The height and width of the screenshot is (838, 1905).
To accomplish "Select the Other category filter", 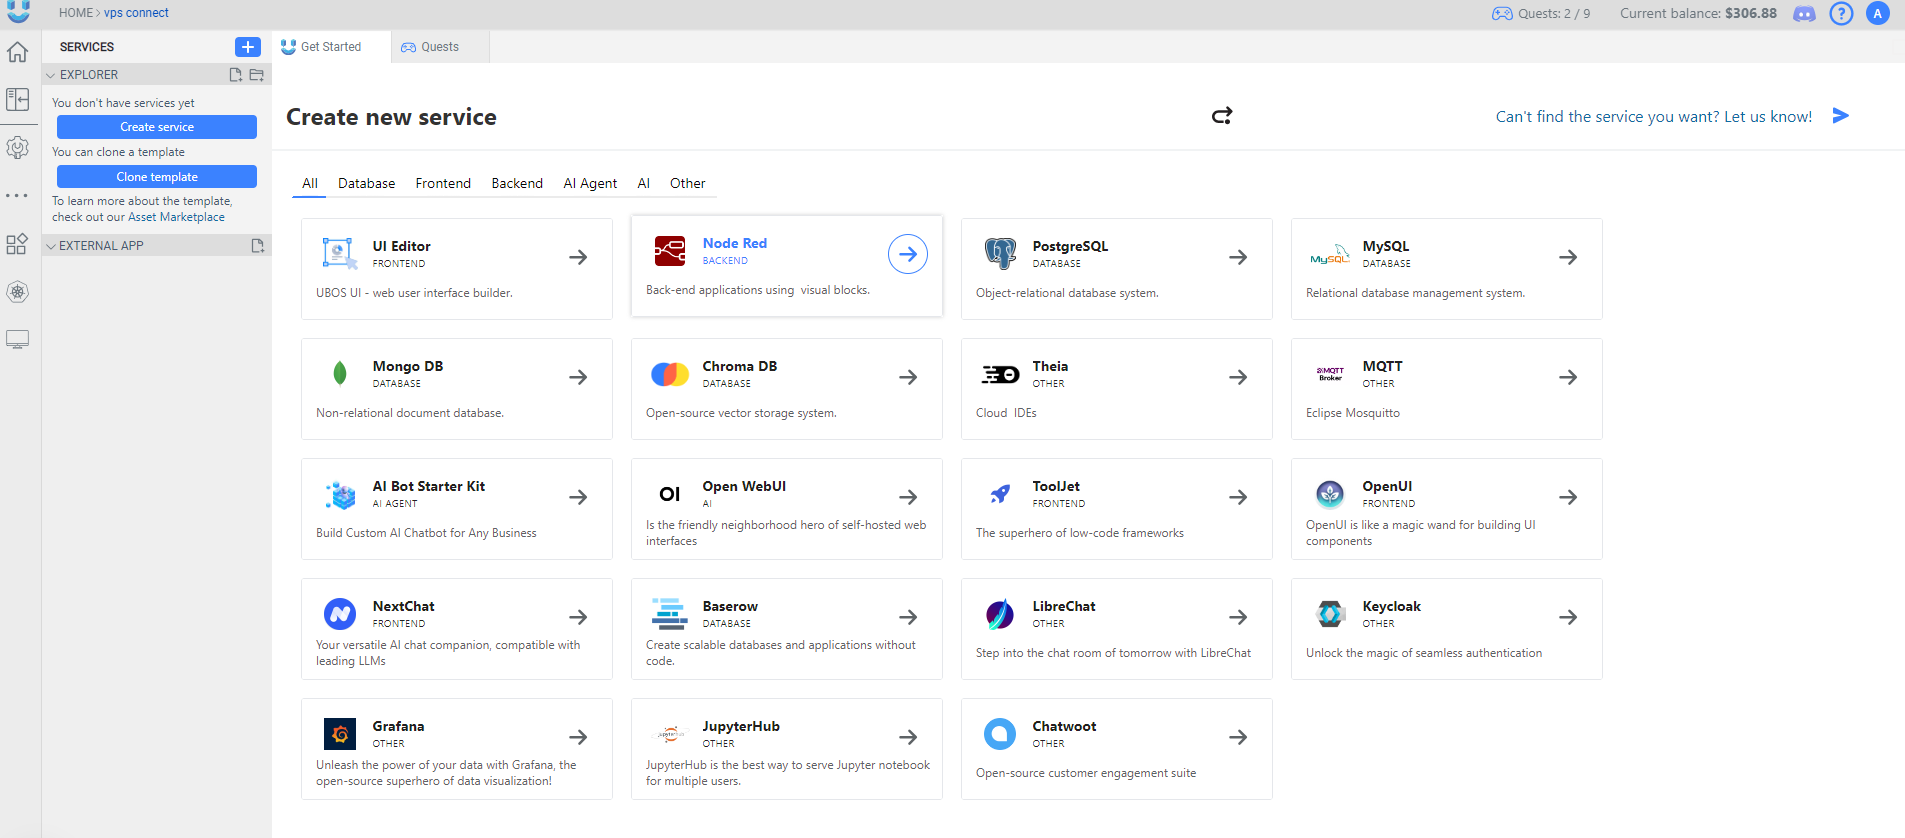I will (x=688, y=183).
